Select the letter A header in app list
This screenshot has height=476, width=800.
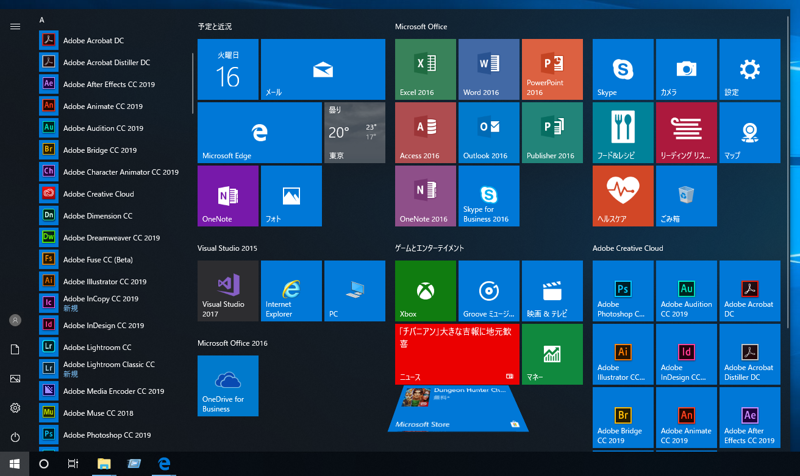coord(42,20)
